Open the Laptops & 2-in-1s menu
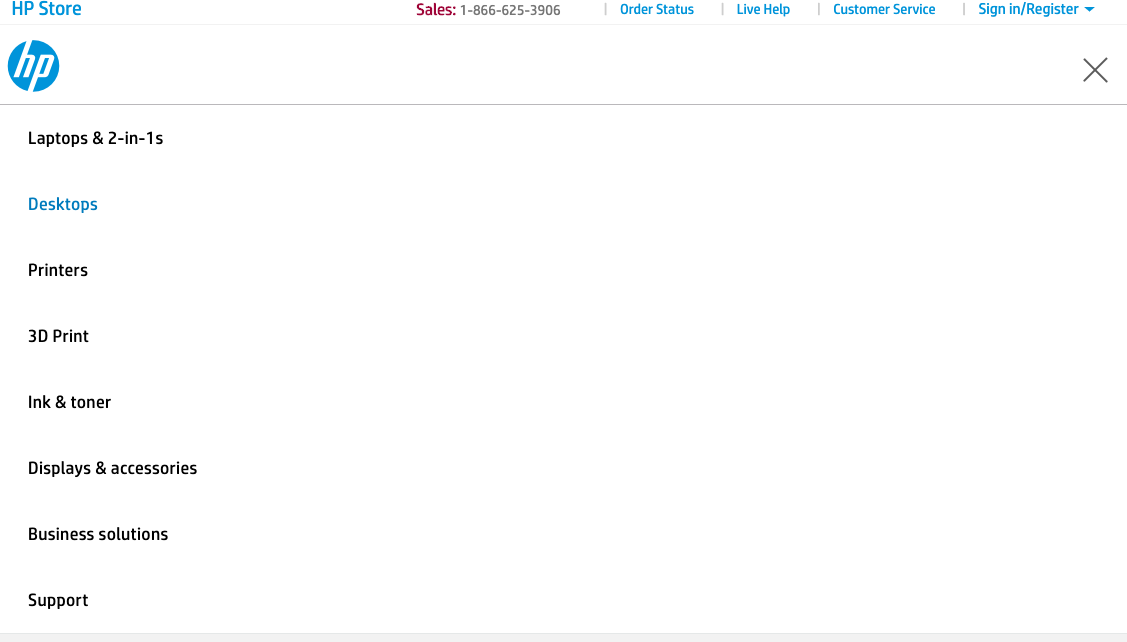1127x642 pixels. pyautogui.click(x=96, y=138)
